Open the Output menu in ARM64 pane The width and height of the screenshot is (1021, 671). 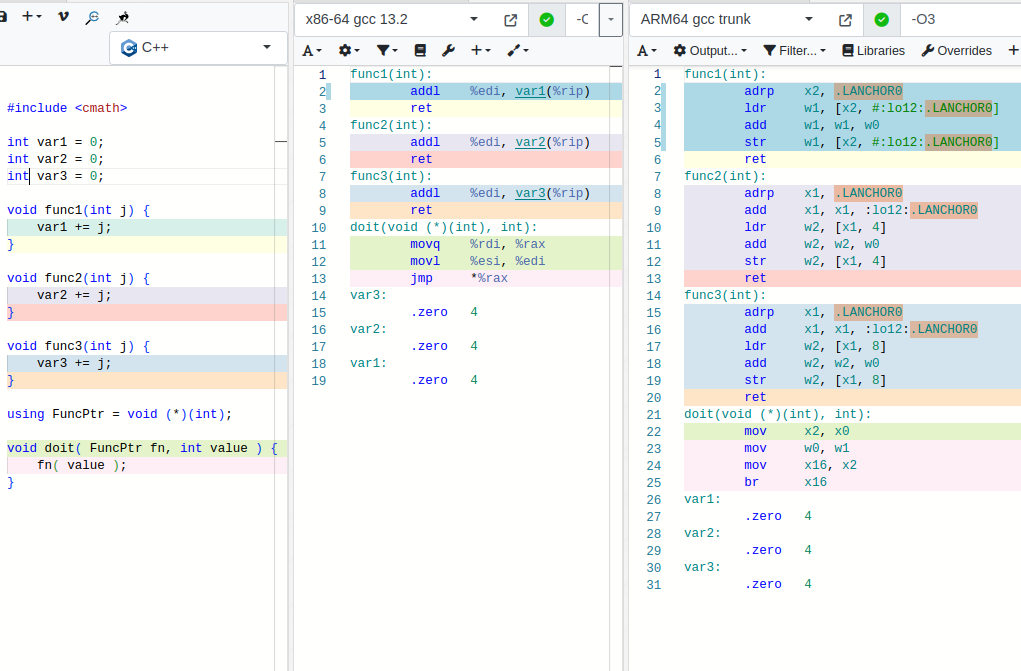(x=710, y=50)
